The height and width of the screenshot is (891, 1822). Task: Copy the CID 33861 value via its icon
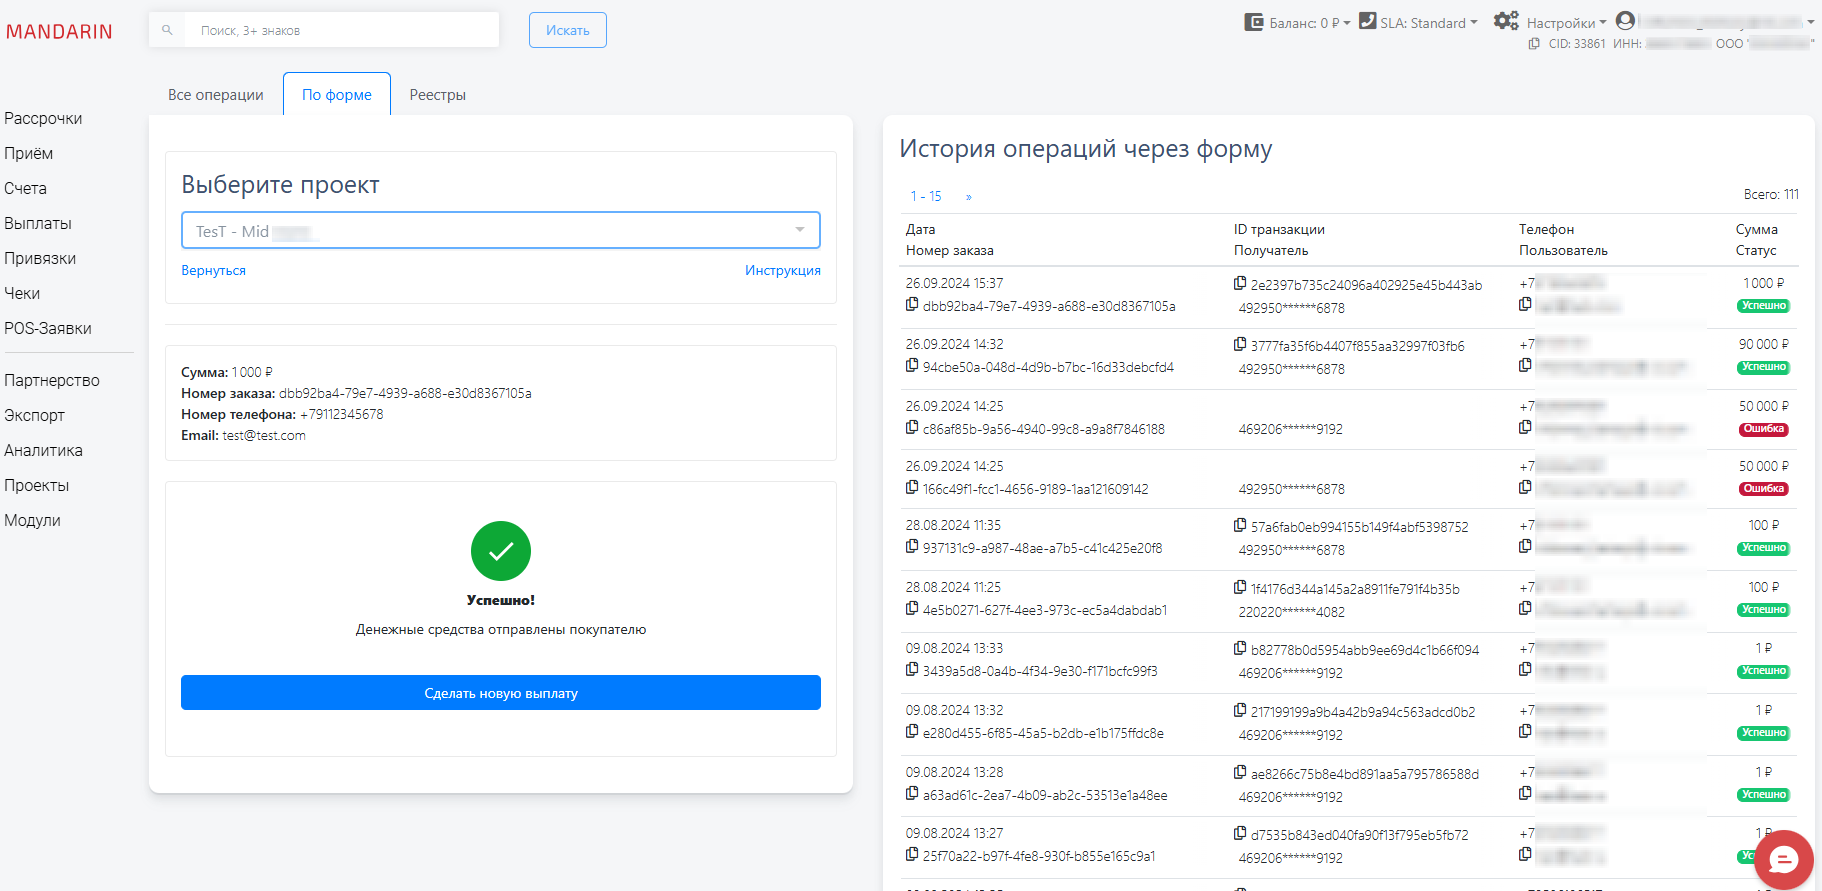[1534, 44]
